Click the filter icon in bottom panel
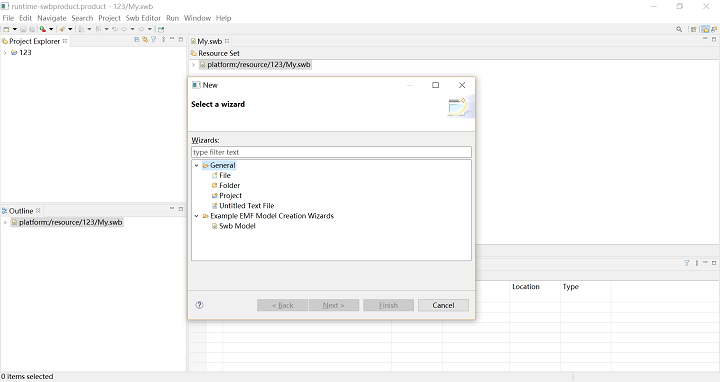The image size is (720, 382). [687, 263]
